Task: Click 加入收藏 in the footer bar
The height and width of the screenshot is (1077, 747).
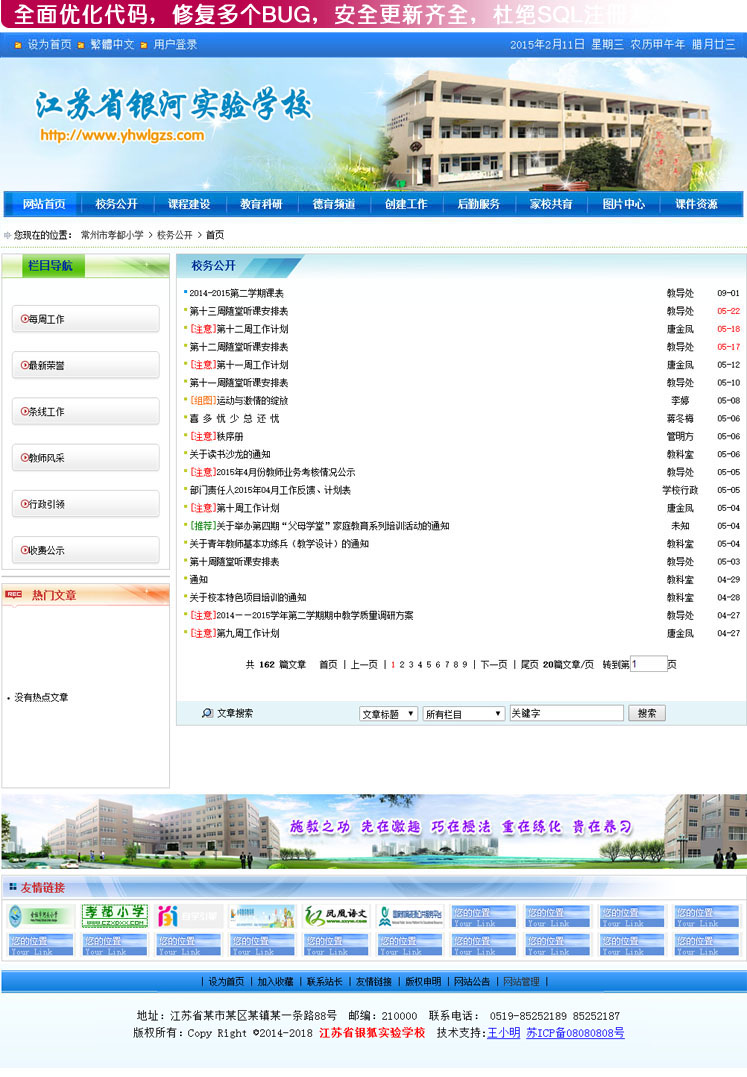Action: click(x=275, y=982)
